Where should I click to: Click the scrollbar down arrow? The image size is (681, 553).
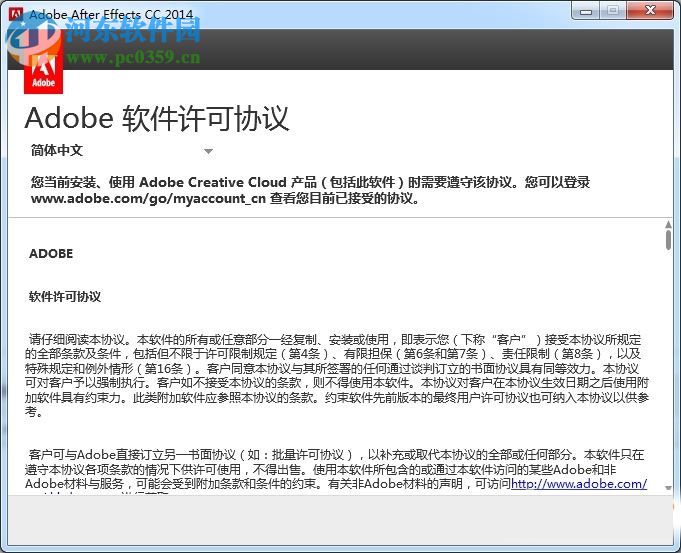(x=668, y=488)
